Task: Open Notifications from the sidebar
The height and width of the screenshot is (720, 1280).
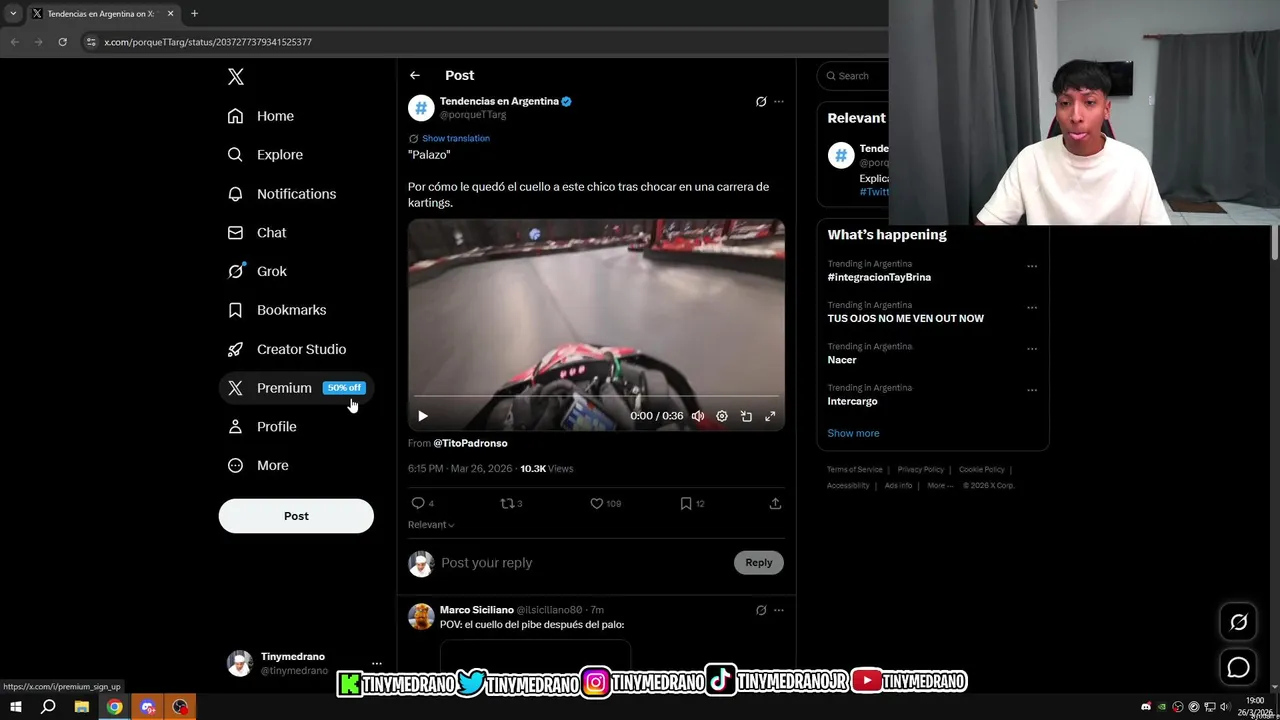Action: pos(282,194)
